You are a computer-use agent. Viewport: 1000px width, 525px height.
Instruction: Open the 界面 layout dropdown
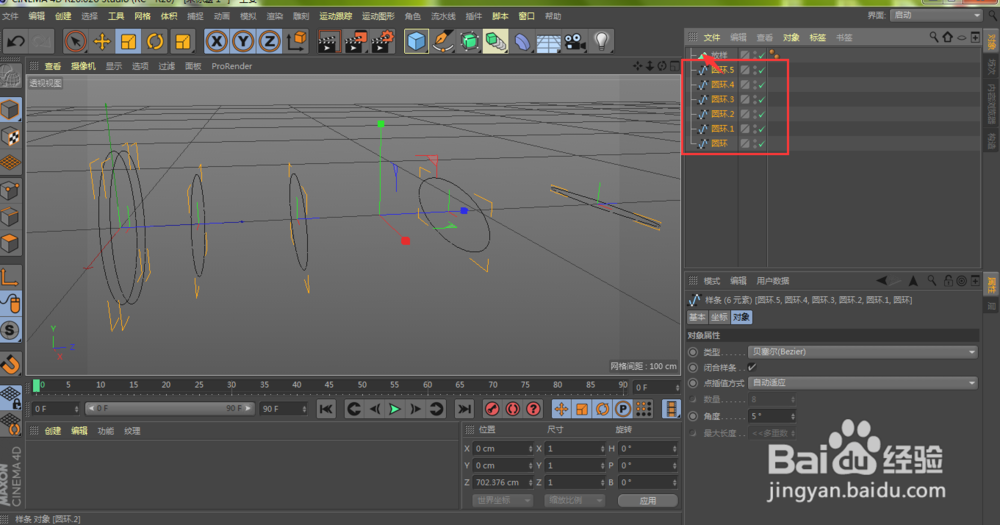click(x=936, y=15)
